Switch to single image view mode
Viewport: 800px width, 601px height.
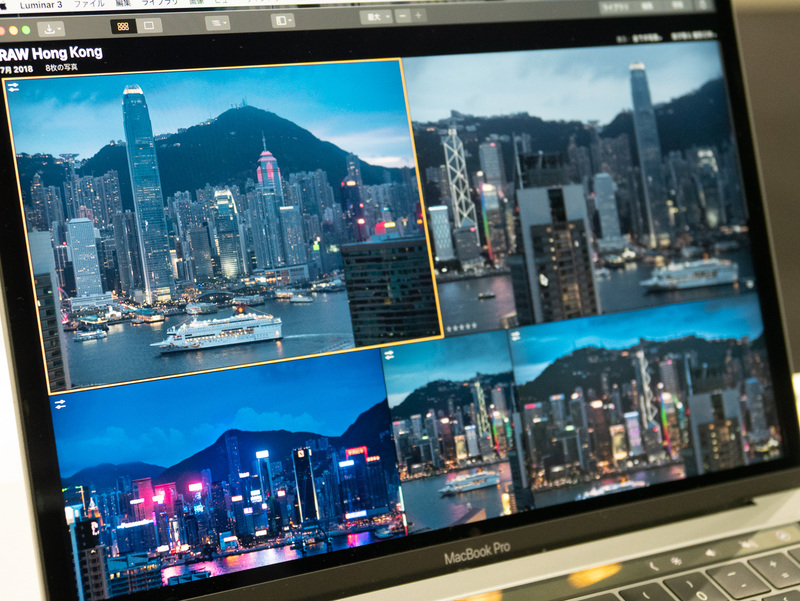pyautogui.click(x=149, y=26)
